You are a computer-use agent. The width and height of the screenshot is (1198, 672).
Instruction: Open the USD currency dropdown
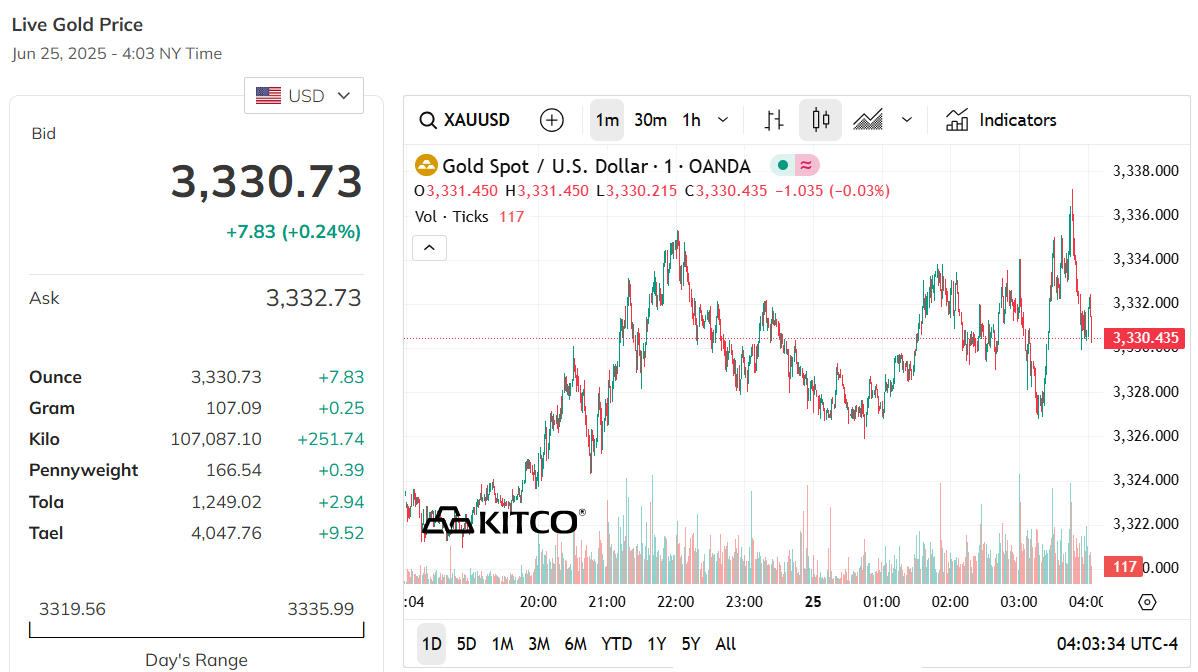pos(304,95)
